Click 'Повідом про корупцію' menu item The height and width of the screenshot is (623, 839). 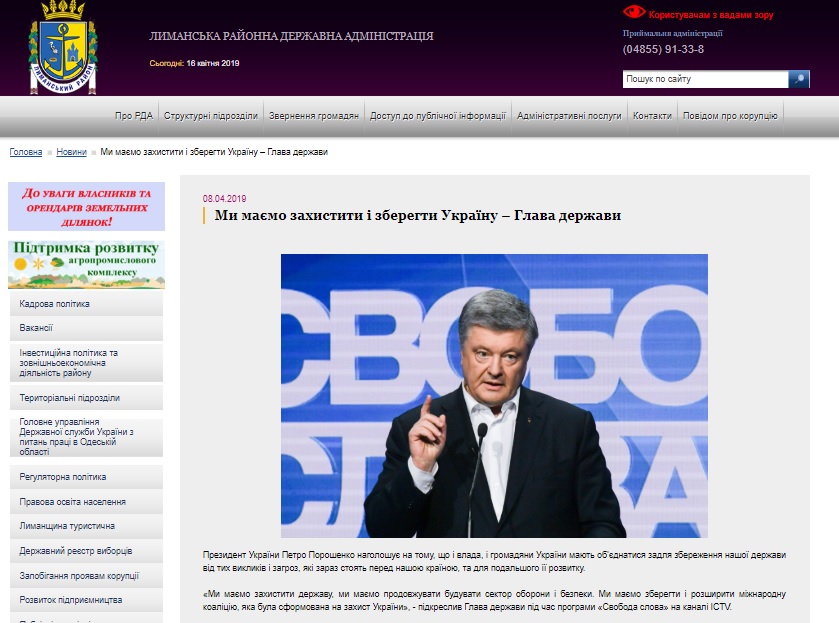(x=730, y=116)
